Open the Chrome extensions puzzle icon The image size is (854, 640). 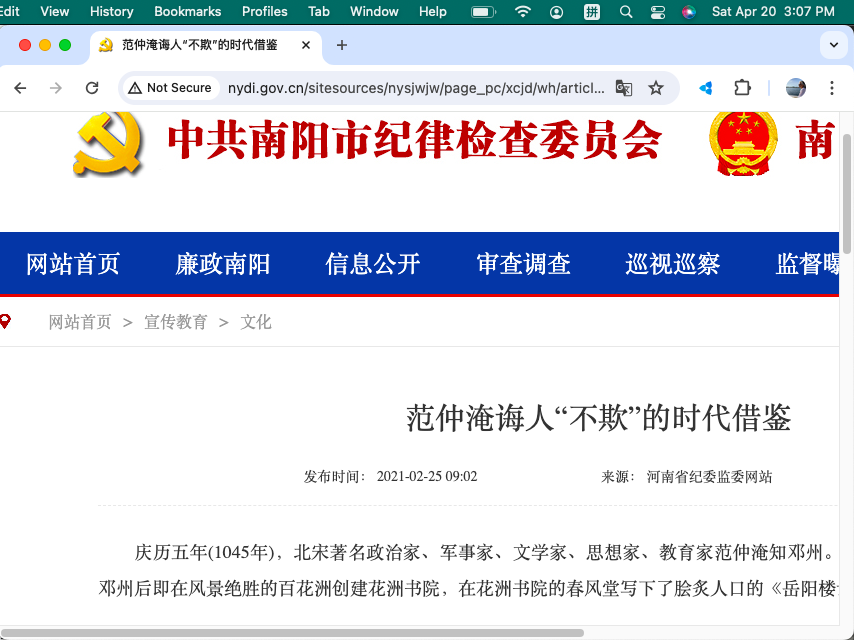(742, 88)
